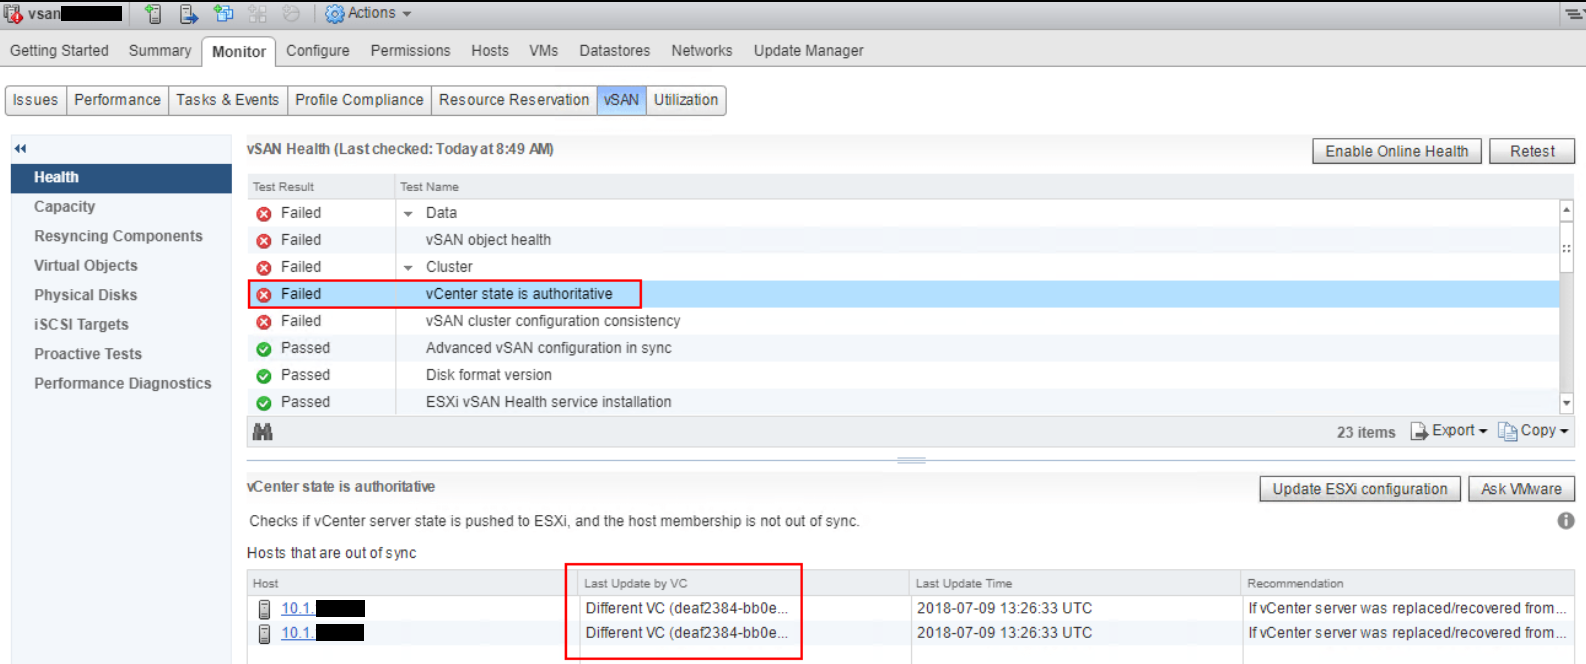Click the greyed-out resource pool toolbar icon

(291, 14)
